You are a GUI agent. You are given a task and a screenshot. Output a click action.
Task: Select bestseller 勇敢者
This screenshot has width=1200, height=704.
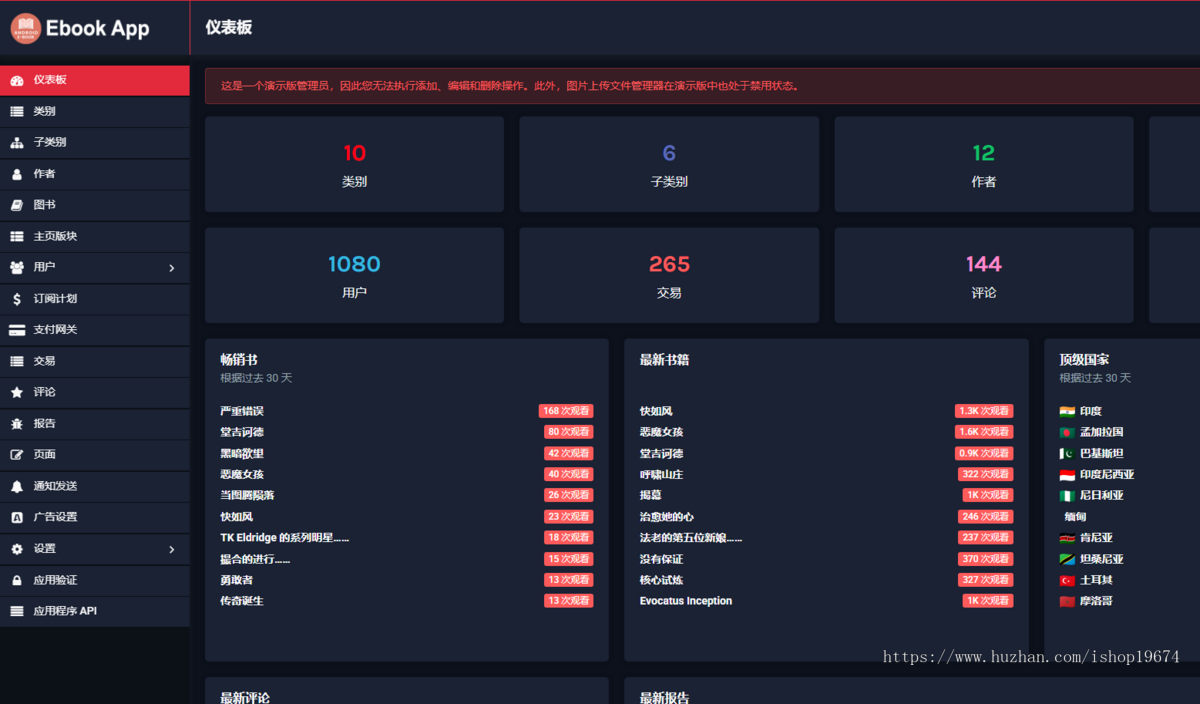click(x=237, y=580)
